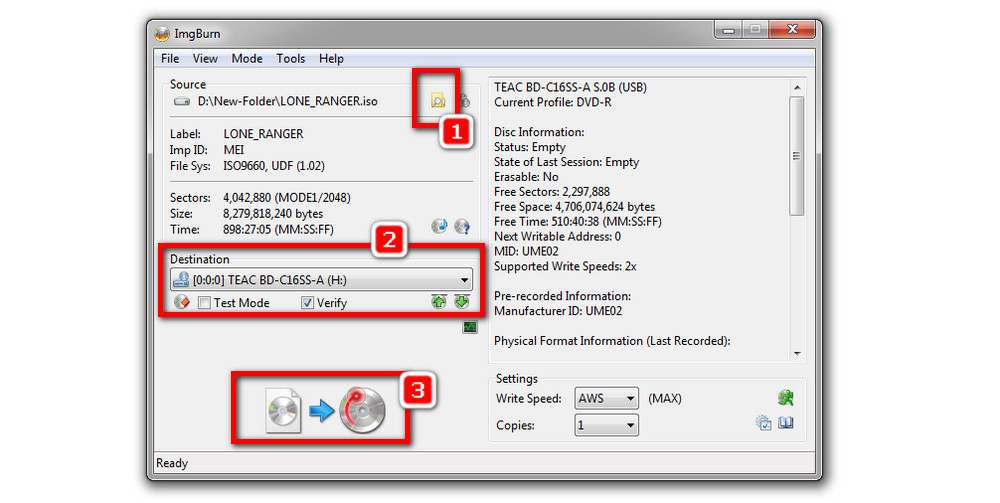Open the File menu
Screen dimensions: 1000x503
[170, 59]
